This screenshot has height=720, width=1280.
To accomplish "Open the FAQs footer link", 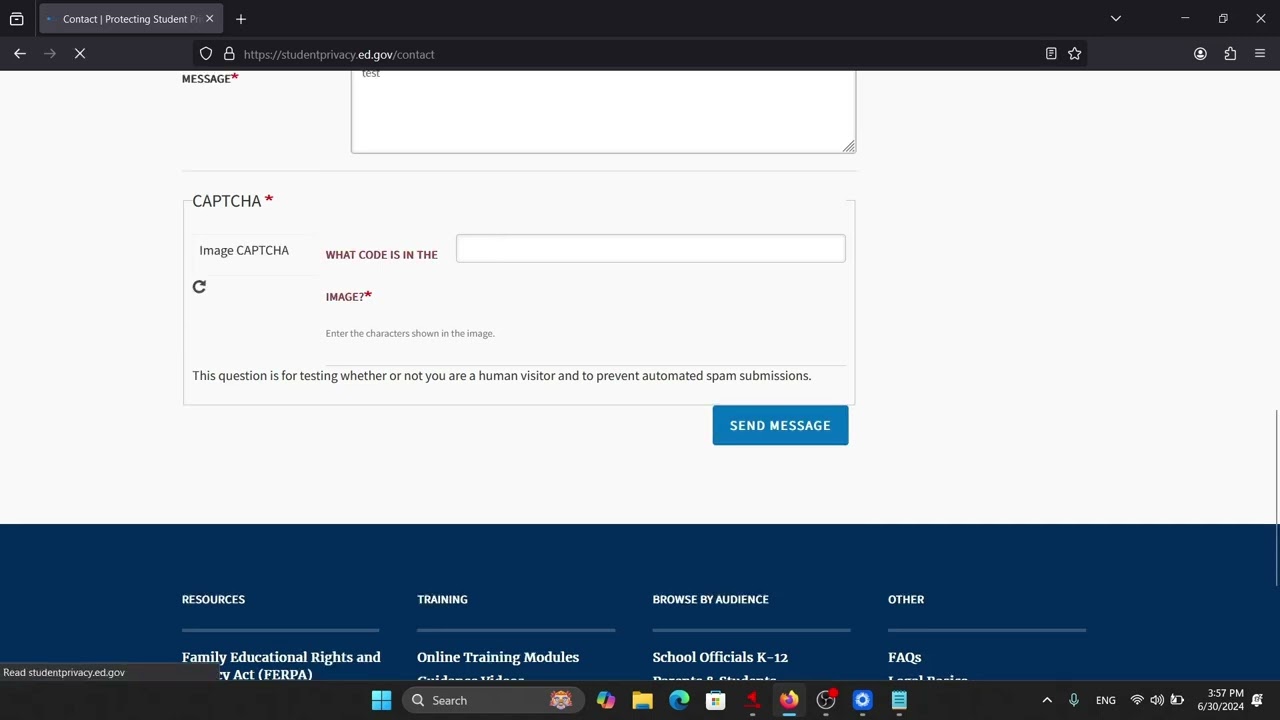I will [x=904, y=657].
